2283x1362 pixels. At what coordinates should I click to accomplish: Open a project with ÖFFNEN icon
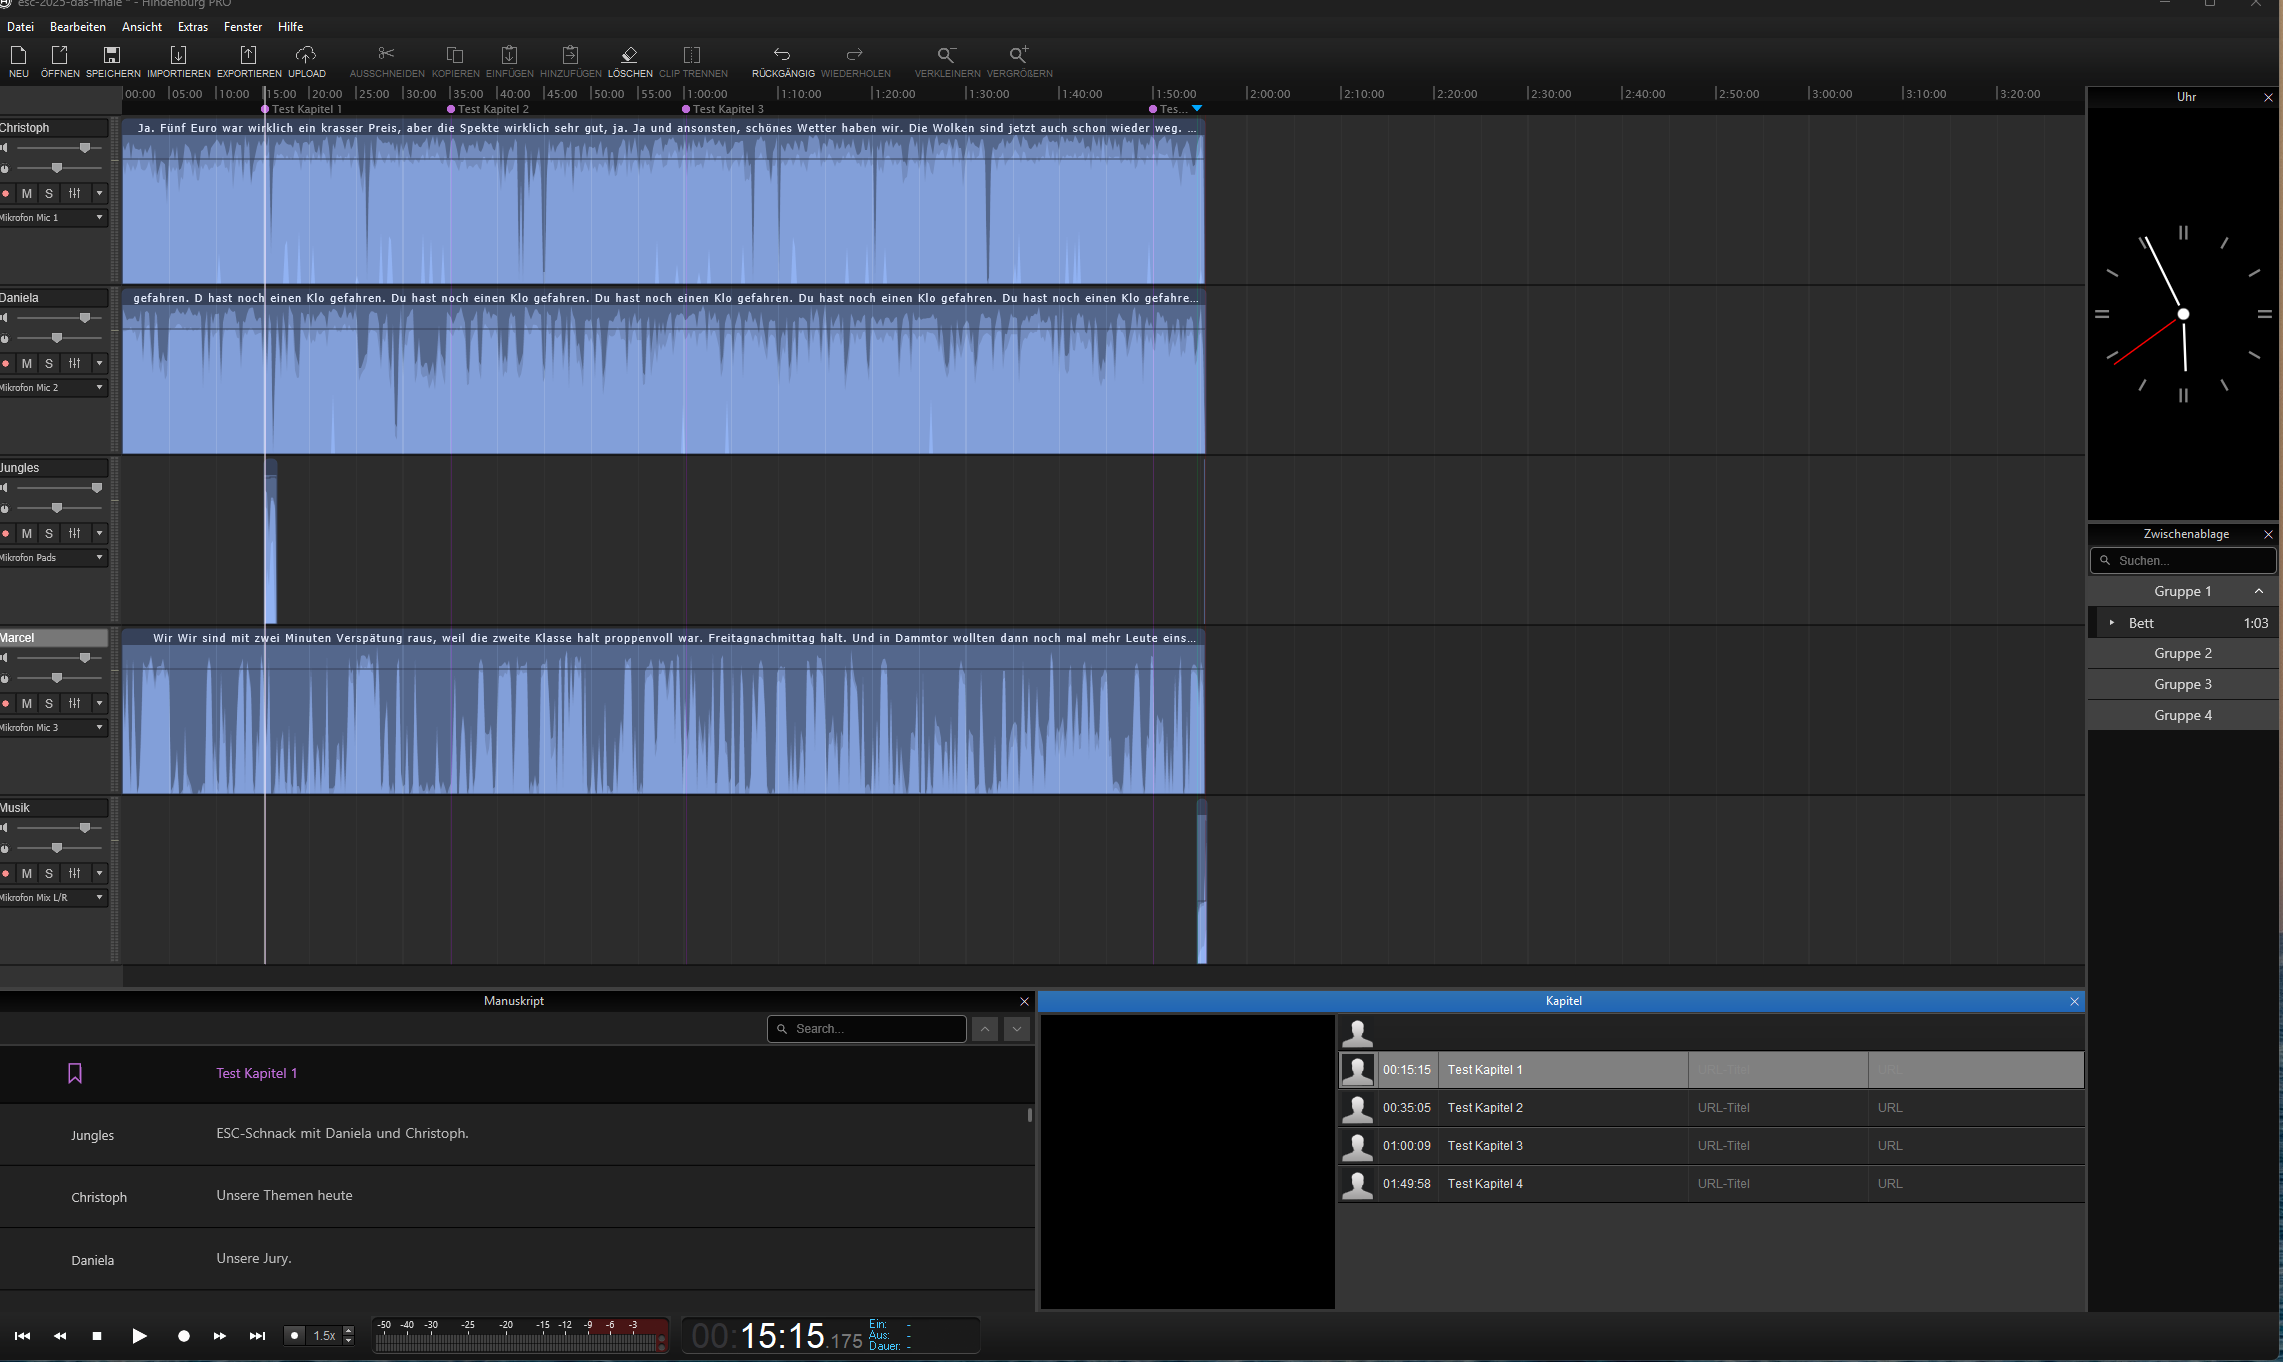[60, 55]
